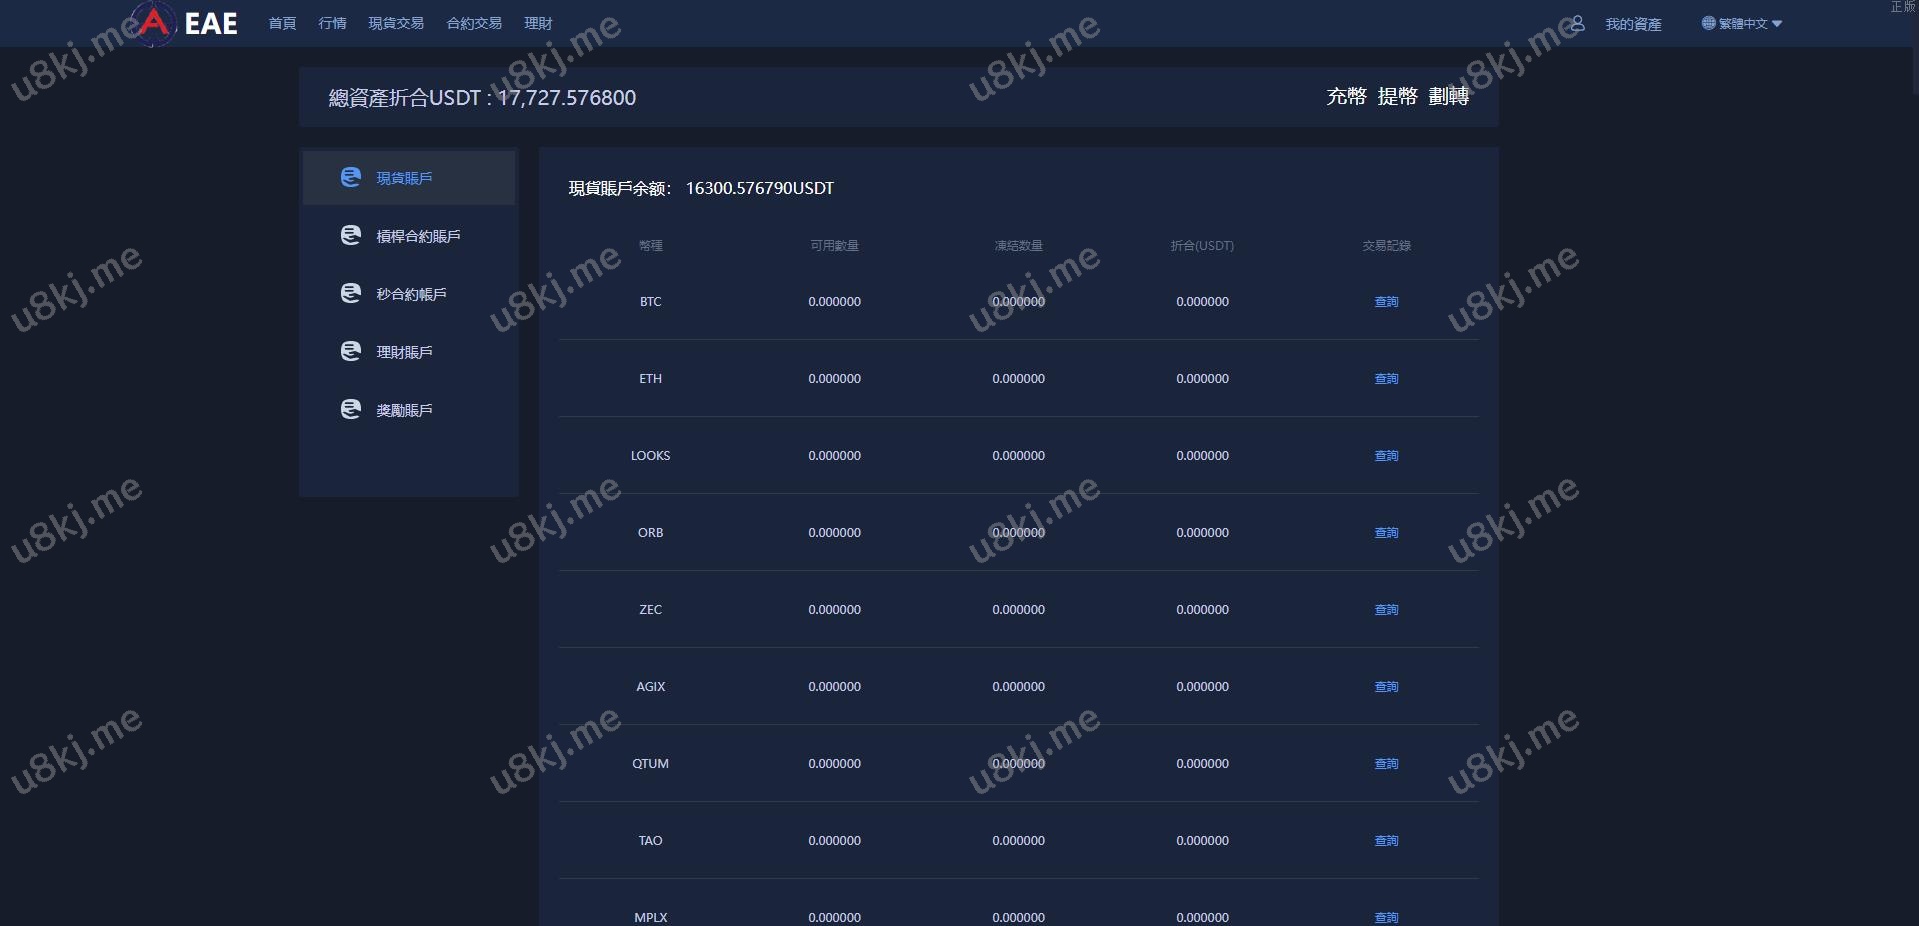
Task: Go to 現貨交易 in top navigation
Action: click(396, 23)
